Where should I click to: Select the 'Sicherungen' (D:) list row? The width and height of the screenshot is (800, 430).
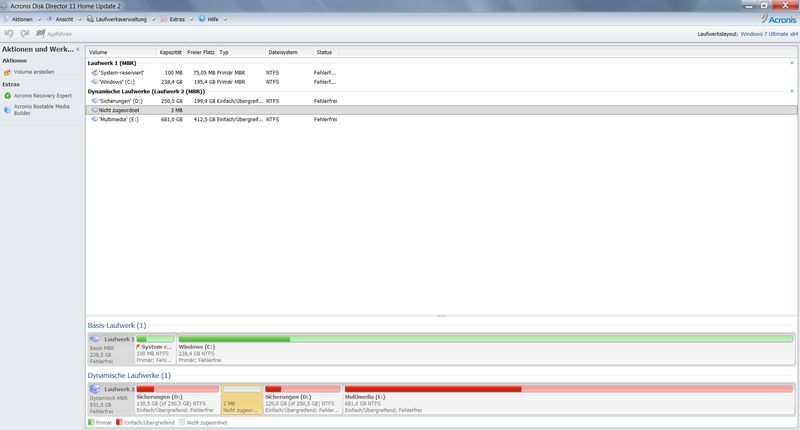click(441, 101)
